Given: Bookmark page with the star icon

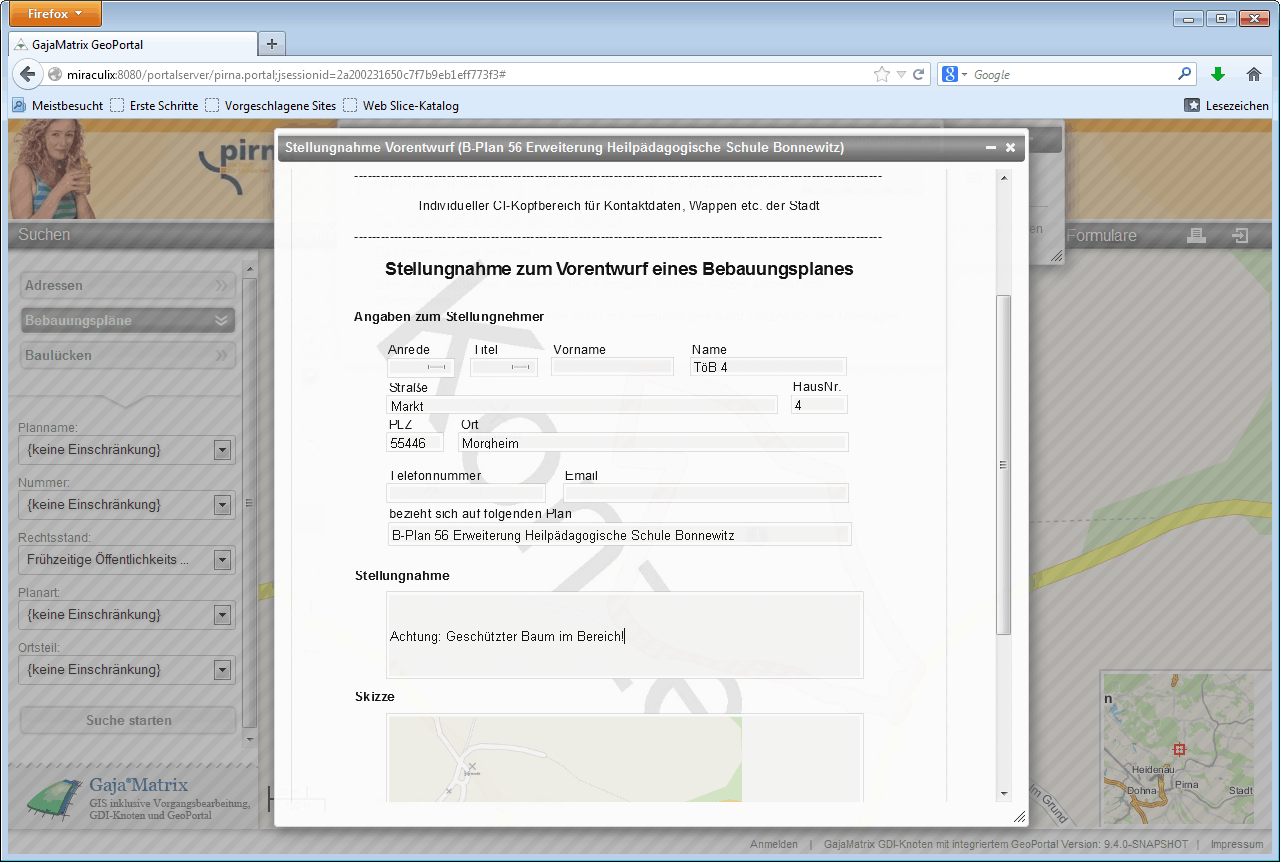Looking at the screenshot, I should click(881, 74).
